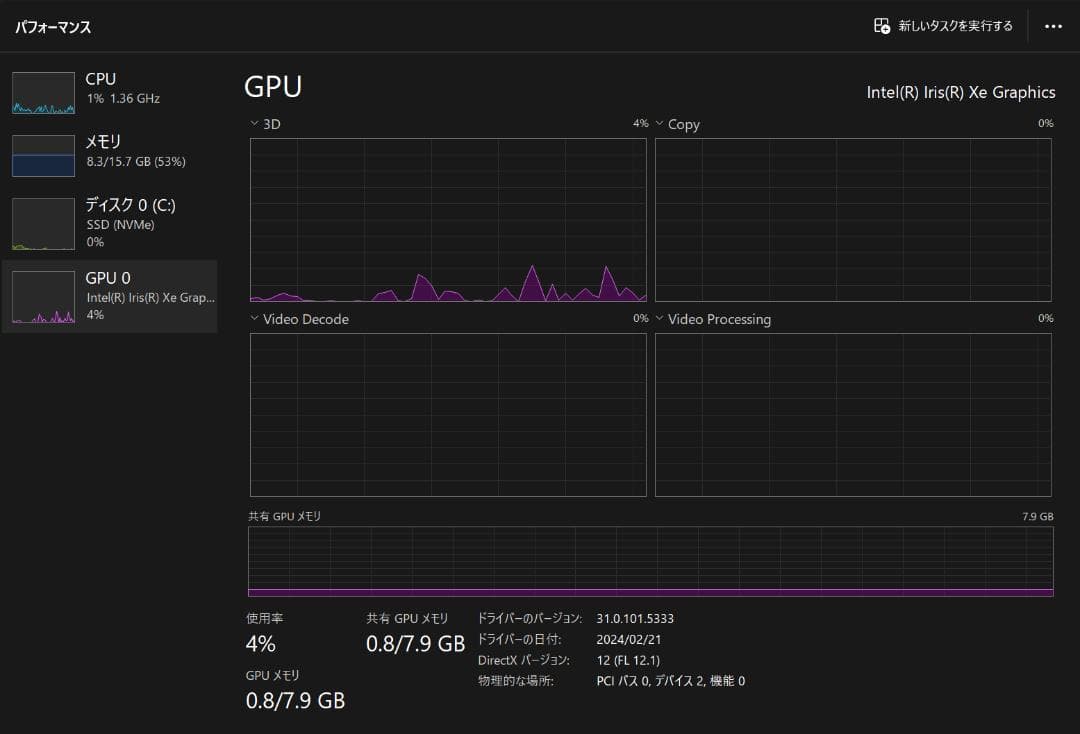Open the Copy engine dropdown chevron
The height and width of the screenshot is (734, 1080).
[x=660, y=124]
